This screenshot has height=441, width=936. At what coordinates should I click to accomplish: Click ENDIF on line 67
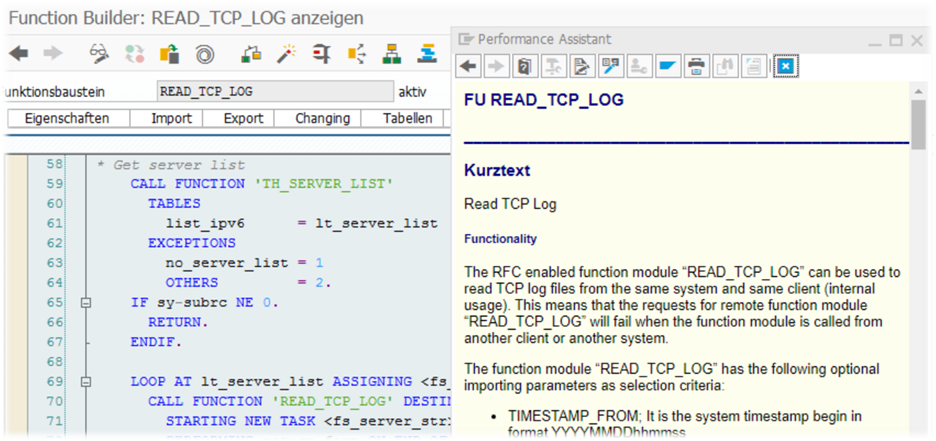[157, 343]
